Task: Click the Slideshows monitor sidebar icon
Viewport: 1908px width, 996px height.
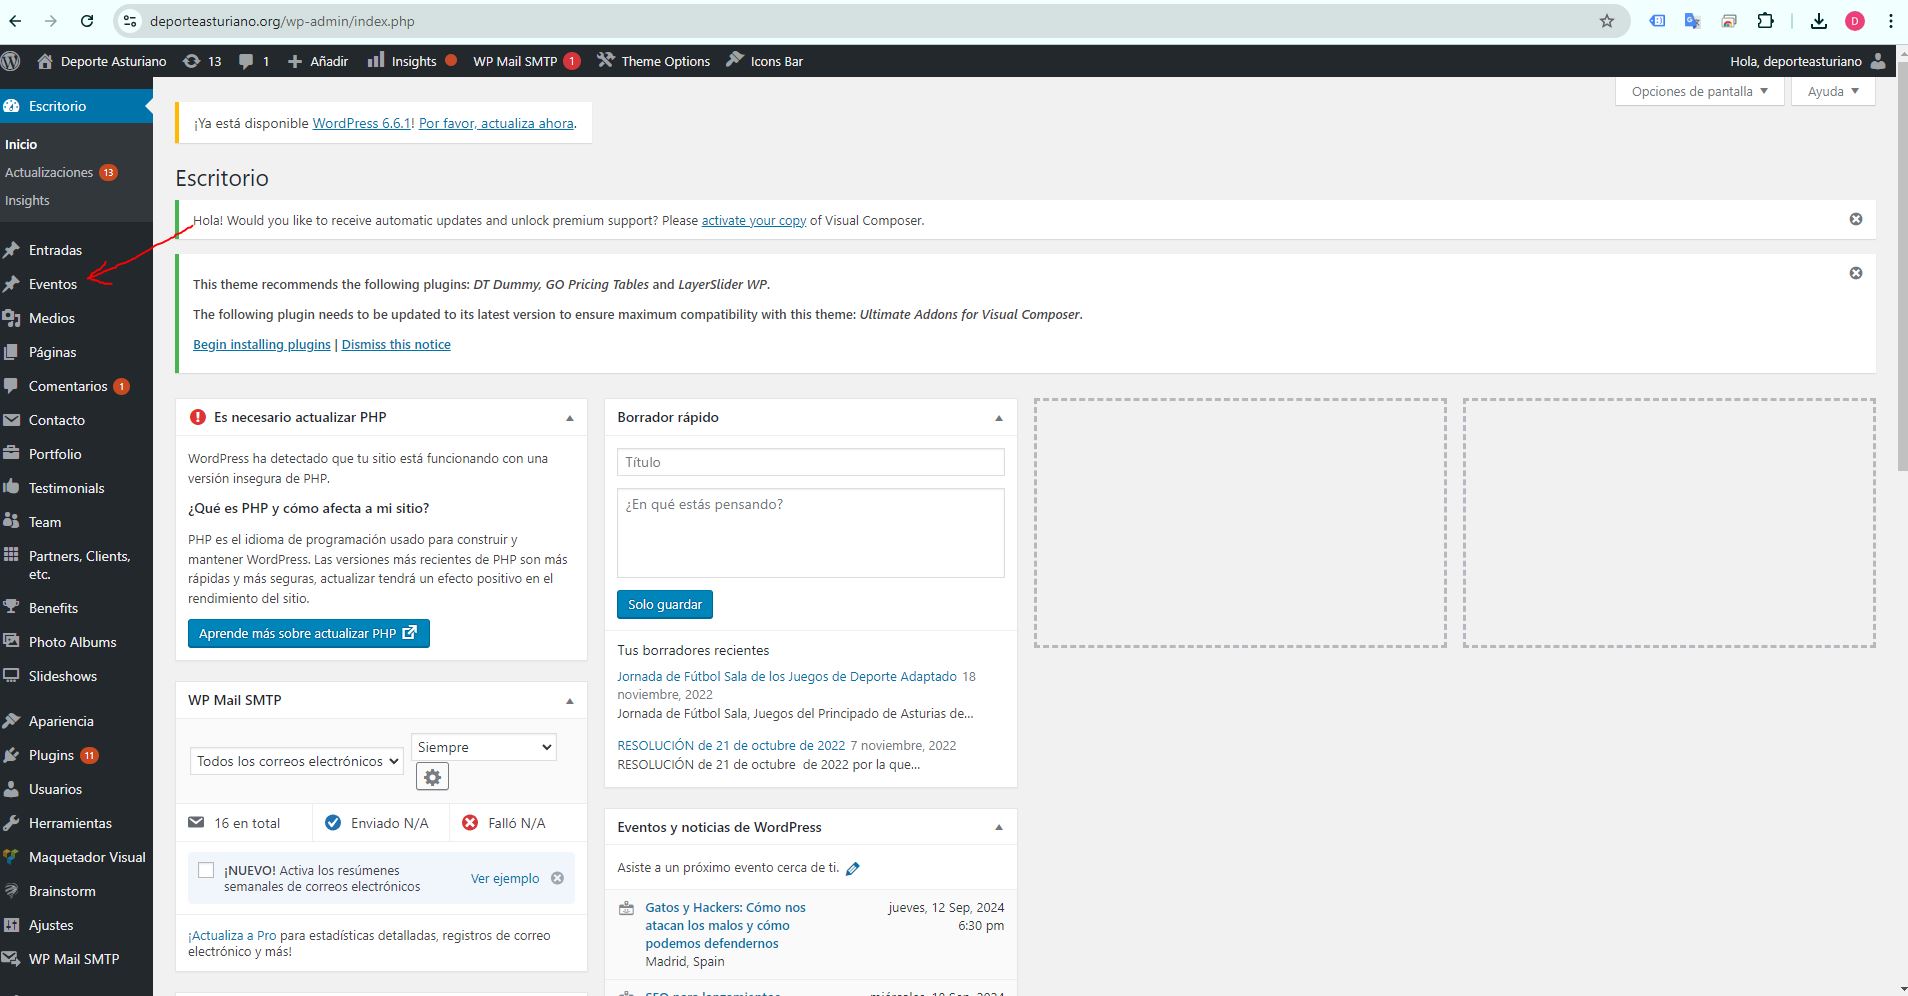Action: click(12, 676)
